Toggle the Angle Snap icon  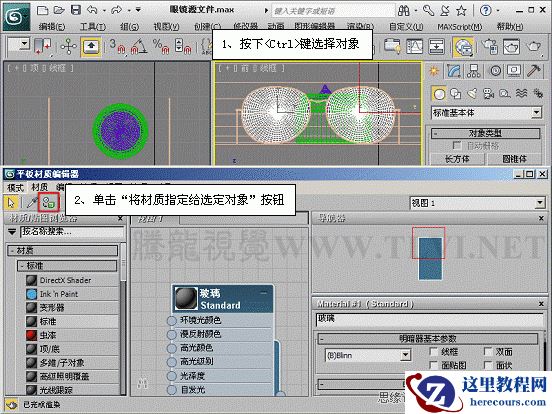coord(139,46)
